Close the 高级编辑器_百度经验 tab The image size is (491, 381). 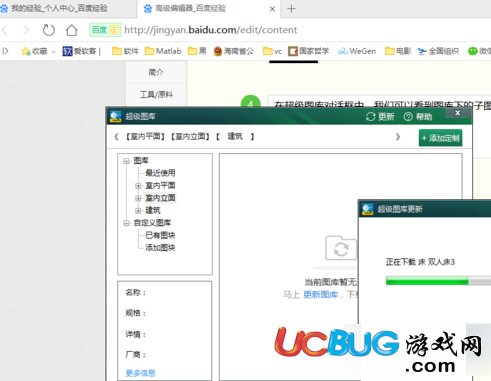pyautogui.click(x=272, y=9)
